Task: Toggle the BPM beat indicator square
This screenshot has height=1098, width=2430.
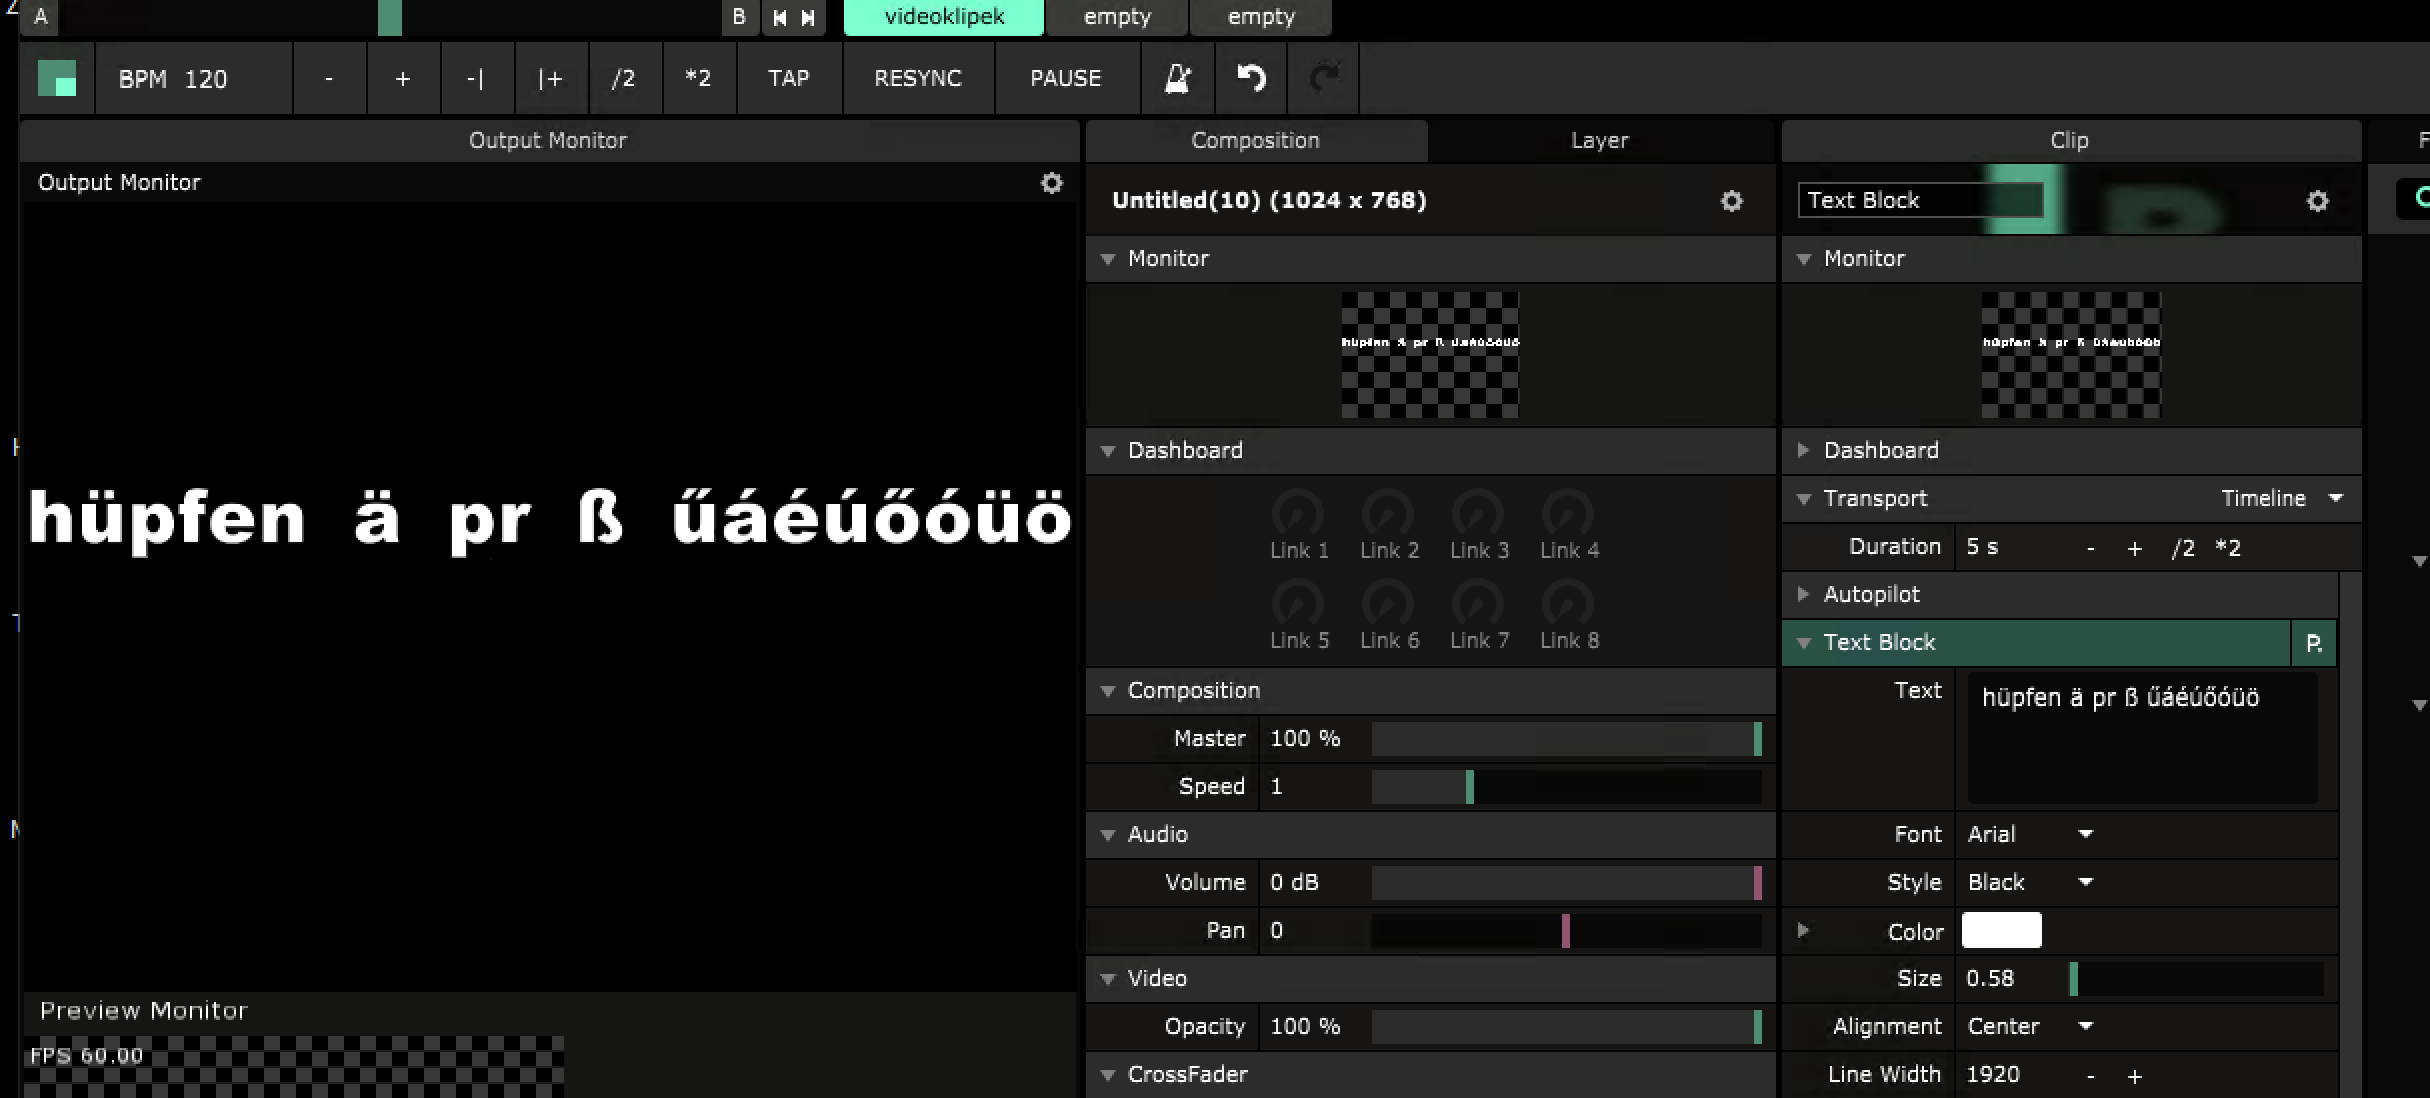Action: pos(57,78)
